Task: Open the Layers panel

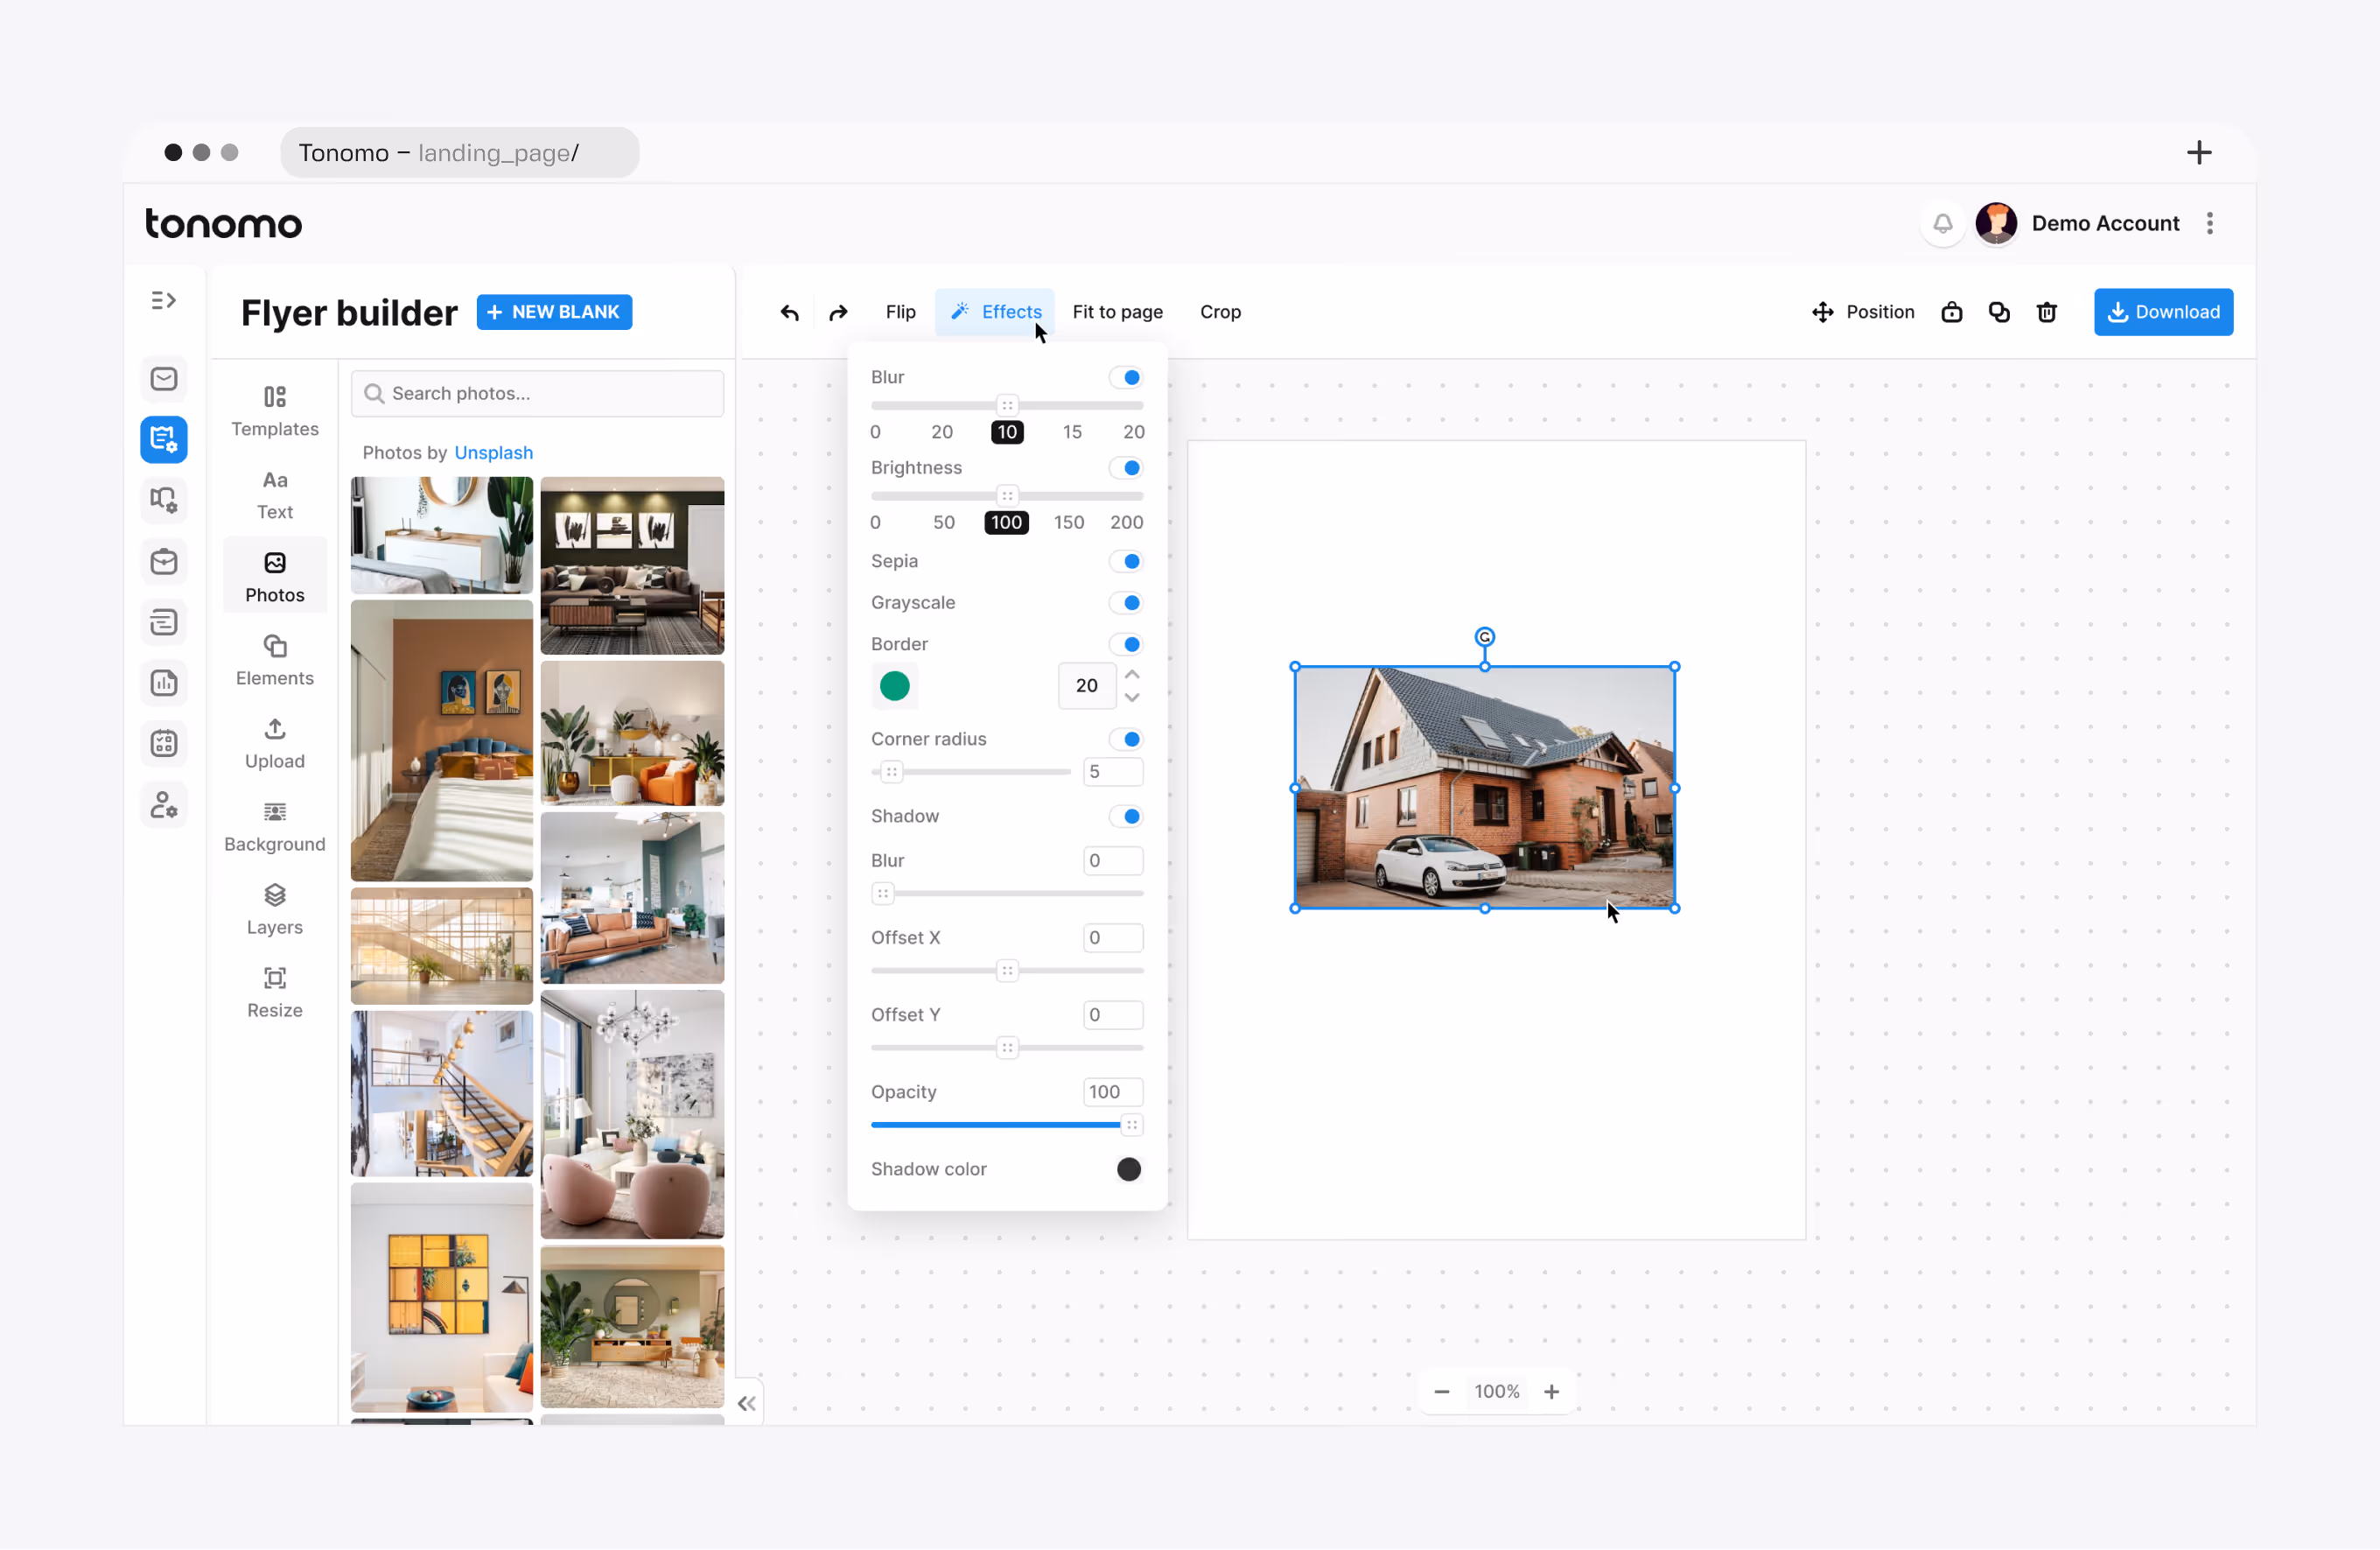Action: [274, 909]
